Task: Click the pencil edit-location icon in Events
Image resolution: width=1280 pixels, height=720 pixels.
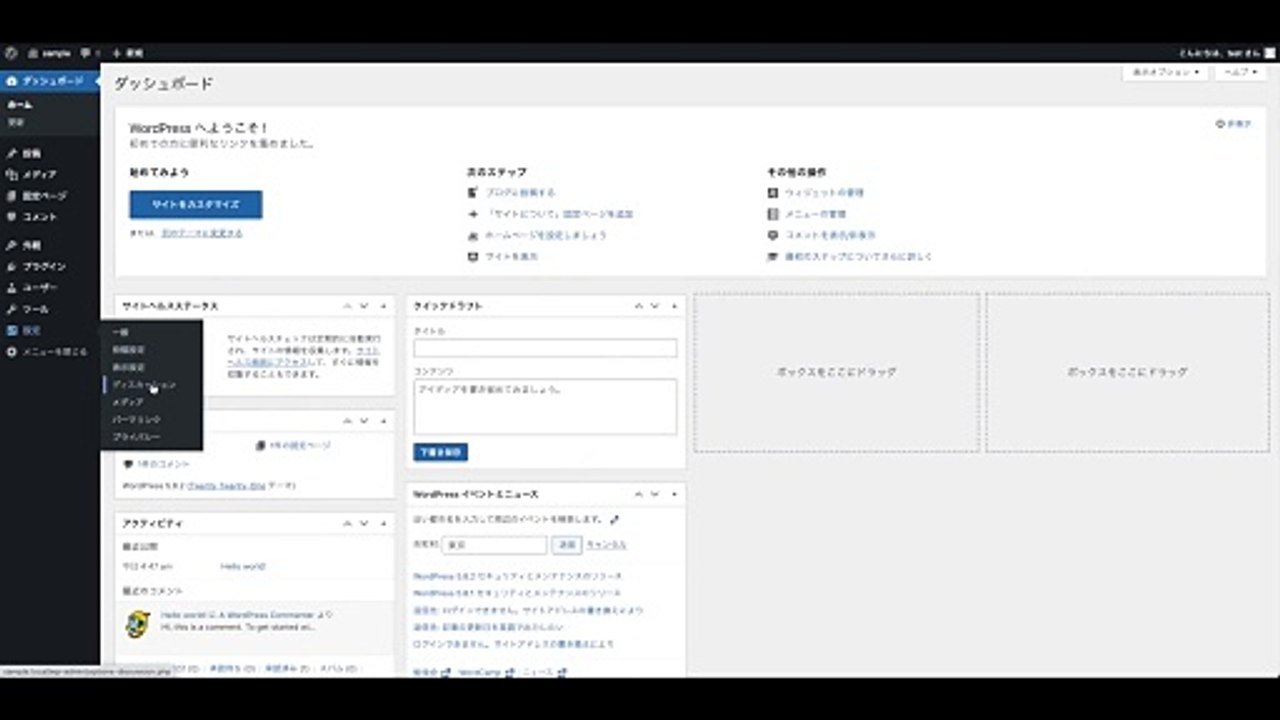Action: [x=614, y=520]
